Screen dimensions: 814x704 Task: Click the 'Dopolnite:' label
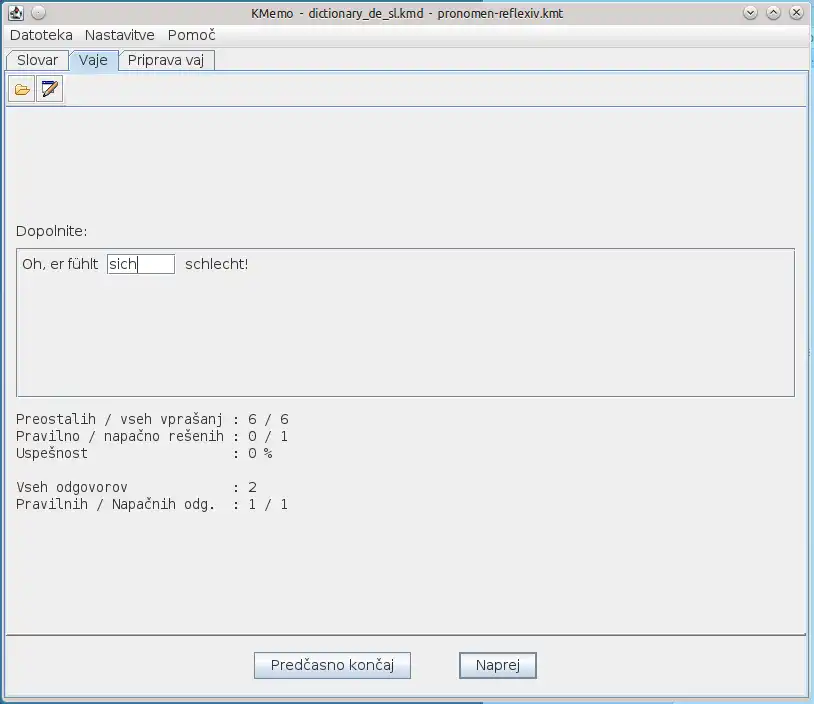51,231
